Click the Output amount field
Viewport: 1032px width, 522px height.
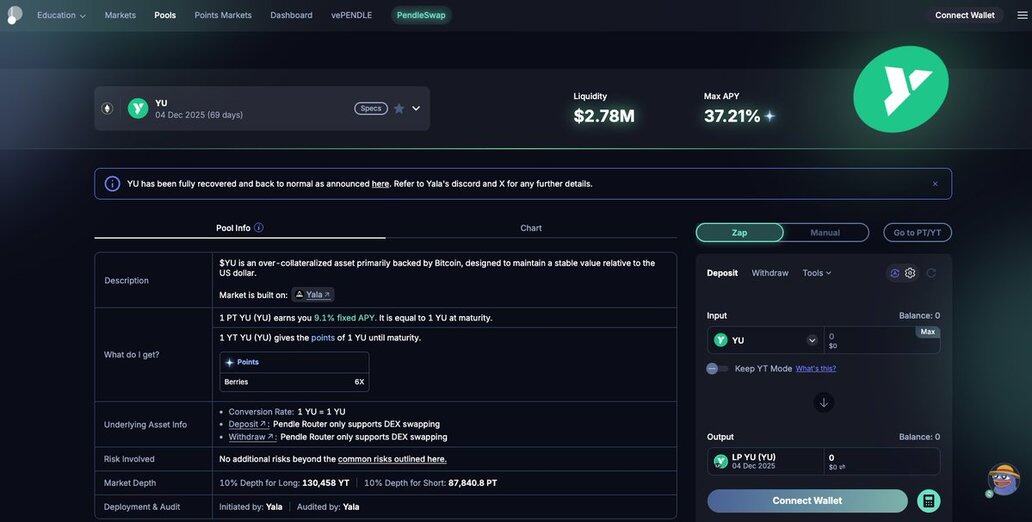point(882,461)
